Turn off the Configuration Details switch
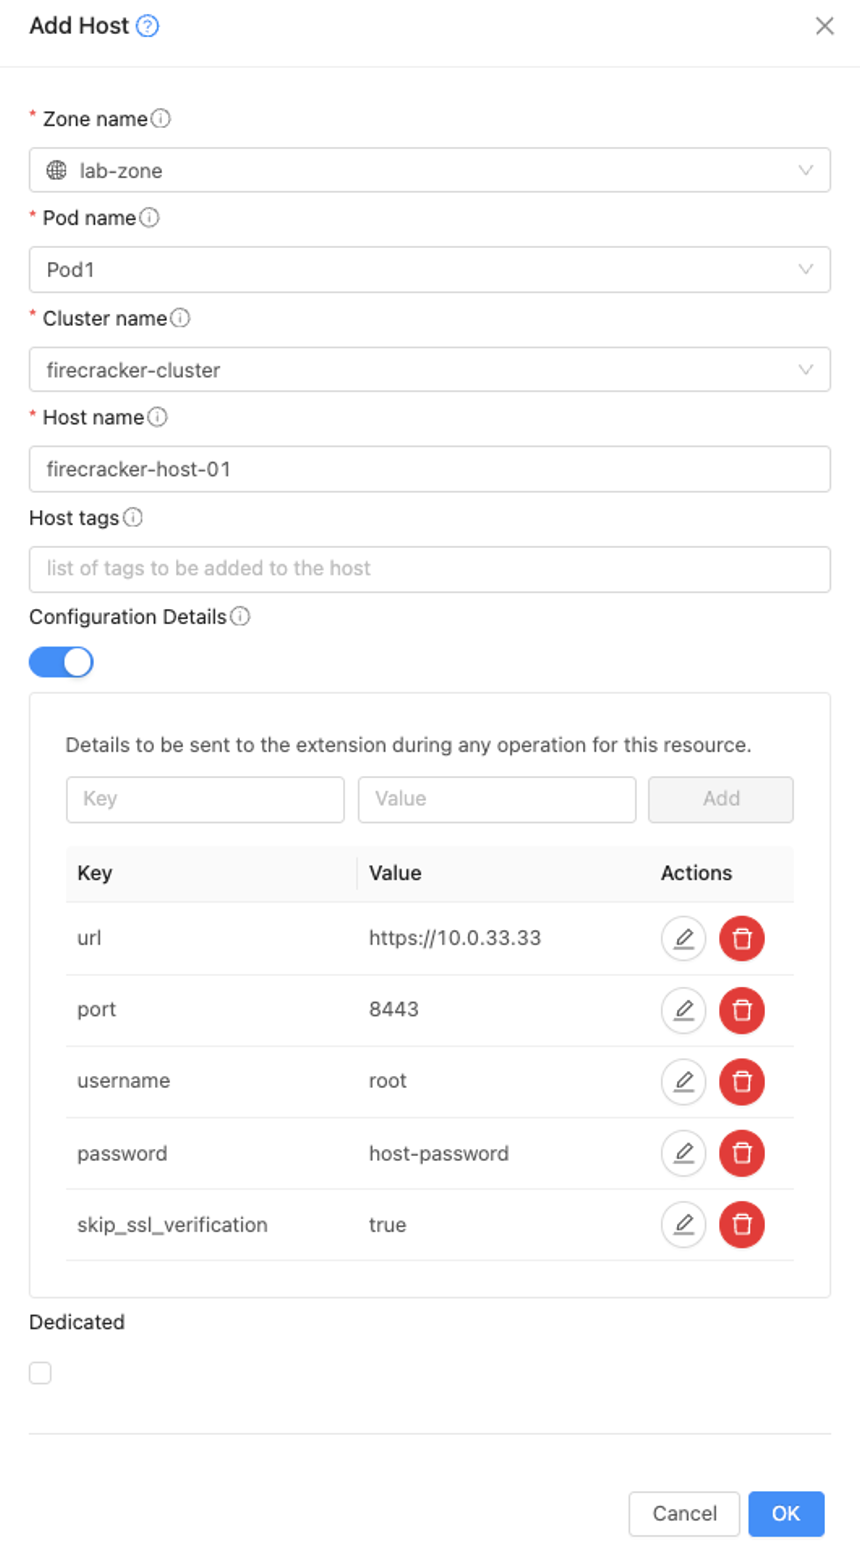Screen dimensions: 860x1552 (x=61, y=662)
